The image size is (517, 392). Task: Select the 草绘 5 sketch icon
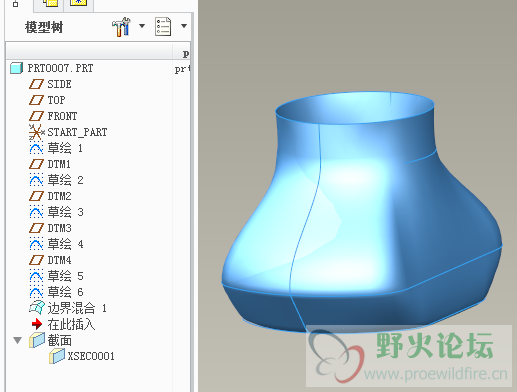coord(36,276)
